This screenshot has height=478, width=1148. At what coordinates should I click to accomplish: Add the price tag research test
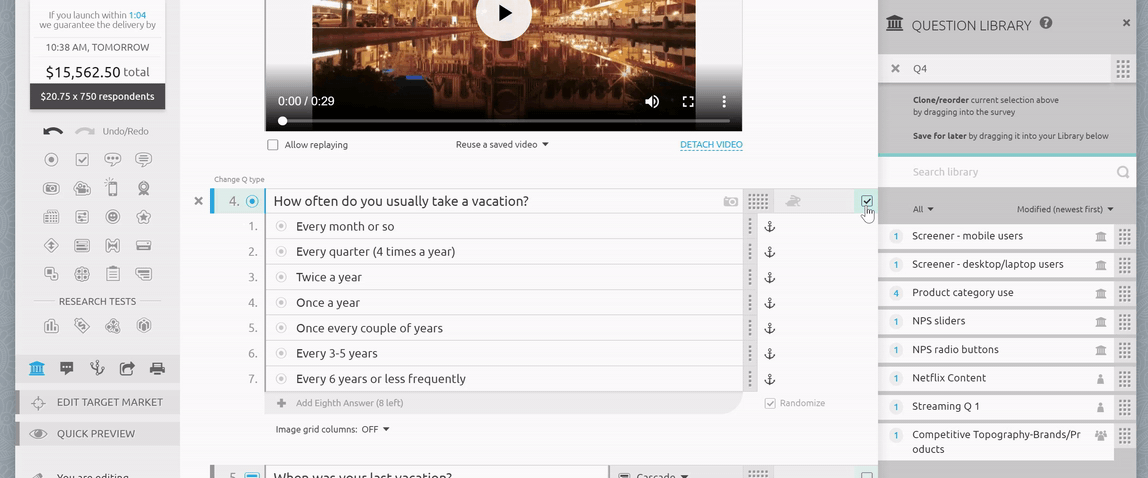(82, 326)
